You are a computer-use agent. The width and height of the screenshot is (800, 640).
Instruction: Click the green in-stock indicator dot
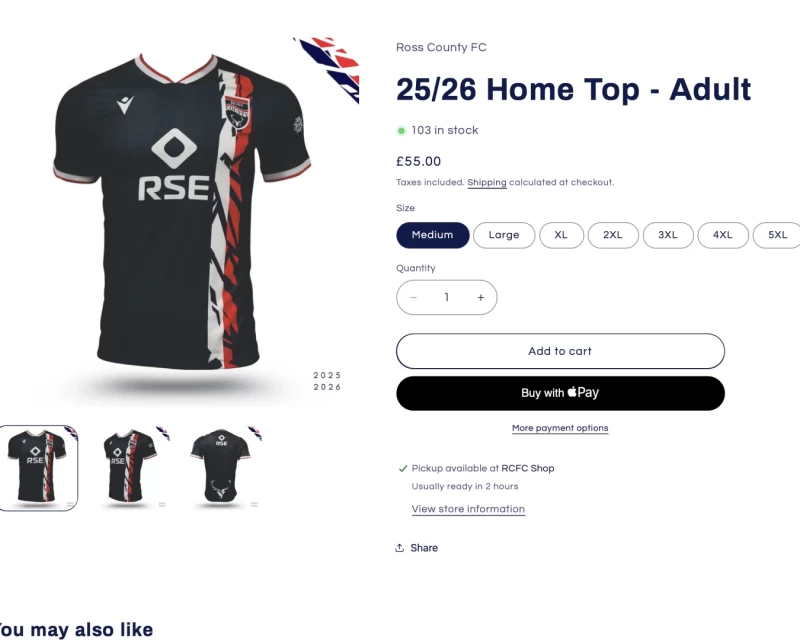[x=400, y=130]
